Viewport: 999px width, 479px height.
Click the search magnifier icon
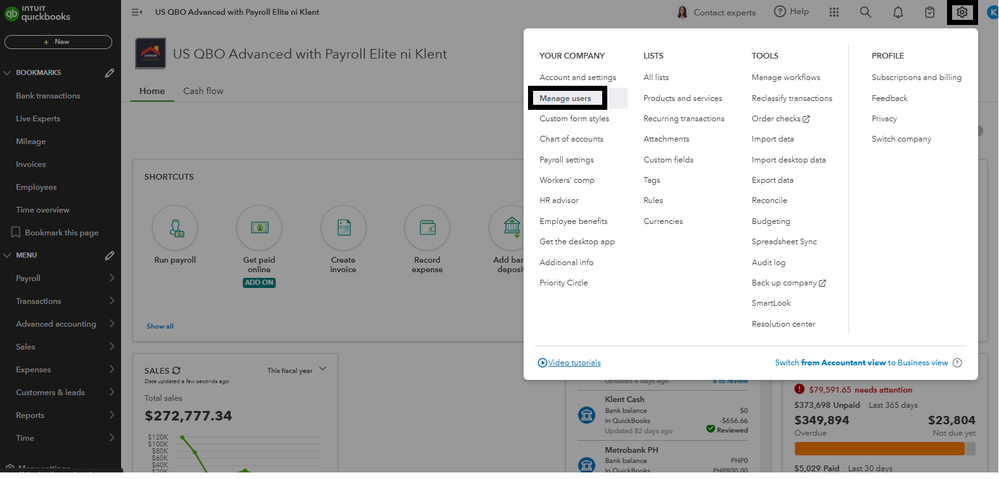click(x=865, y=12)
